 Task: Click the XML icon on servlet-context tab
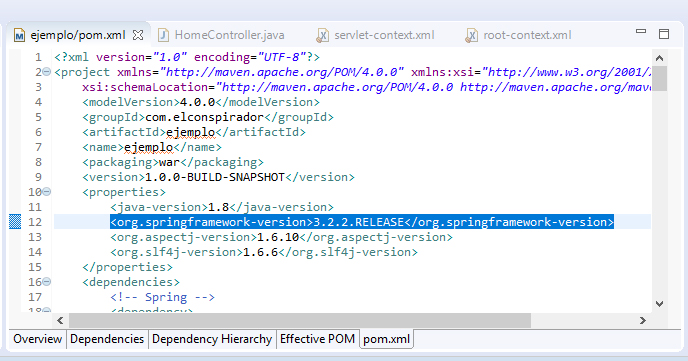[x=322, y=36]
